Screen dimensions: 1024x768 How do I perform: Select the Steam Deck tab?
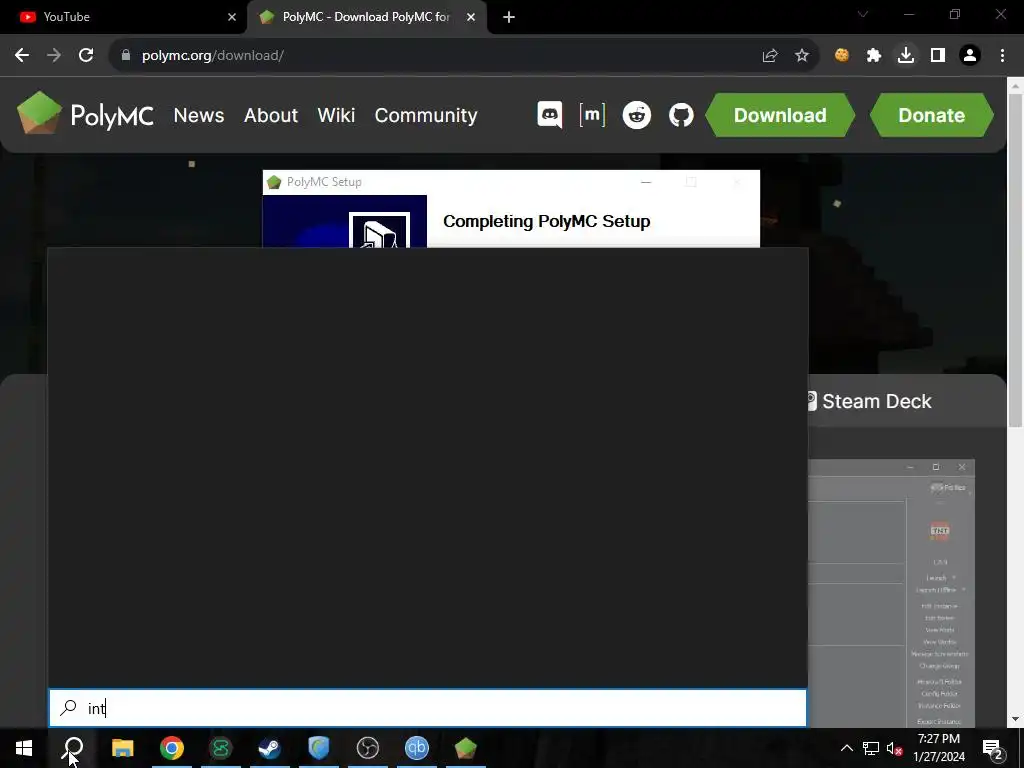click(x=870, y=401)
